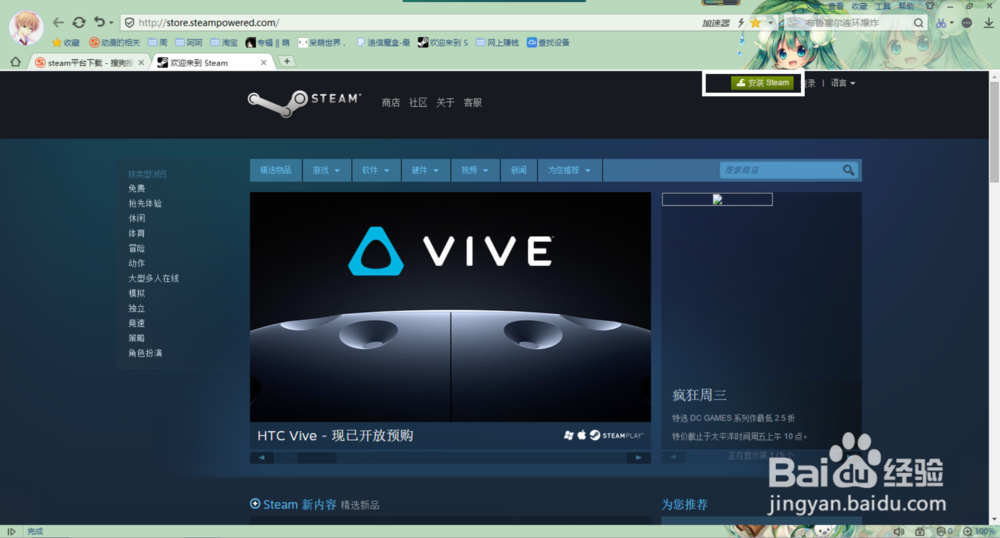This screenshot has width=1000, height=538.
Task: Click the lightning speed-mode icon
Action: pos(740,23)
